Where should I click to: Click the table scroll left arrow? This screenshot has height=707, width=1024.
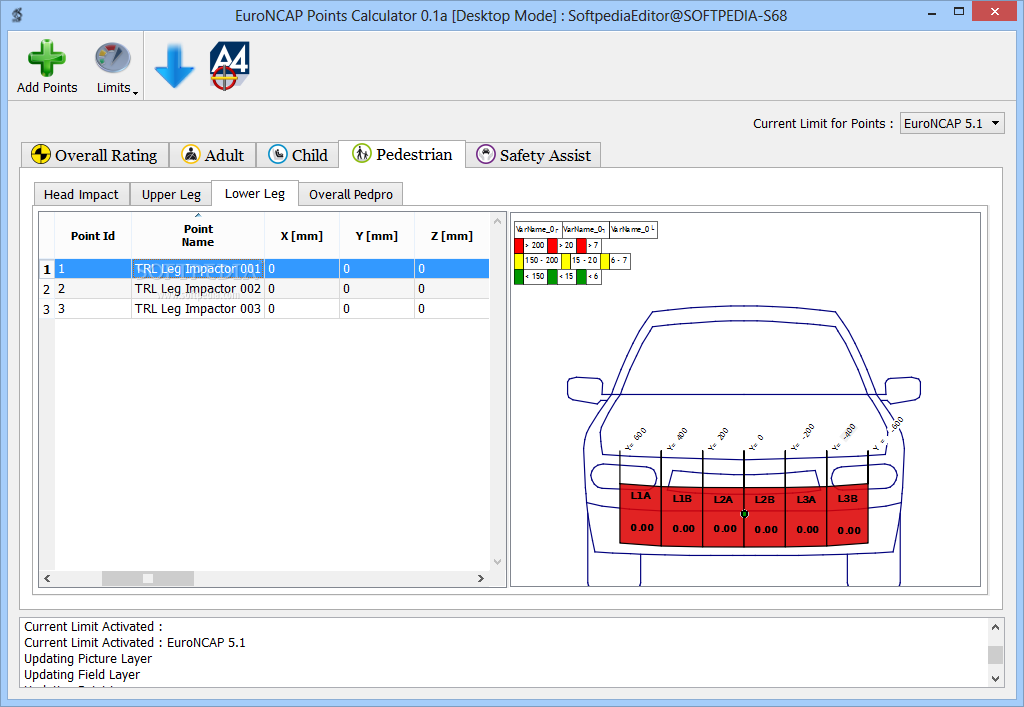[47, 578]
